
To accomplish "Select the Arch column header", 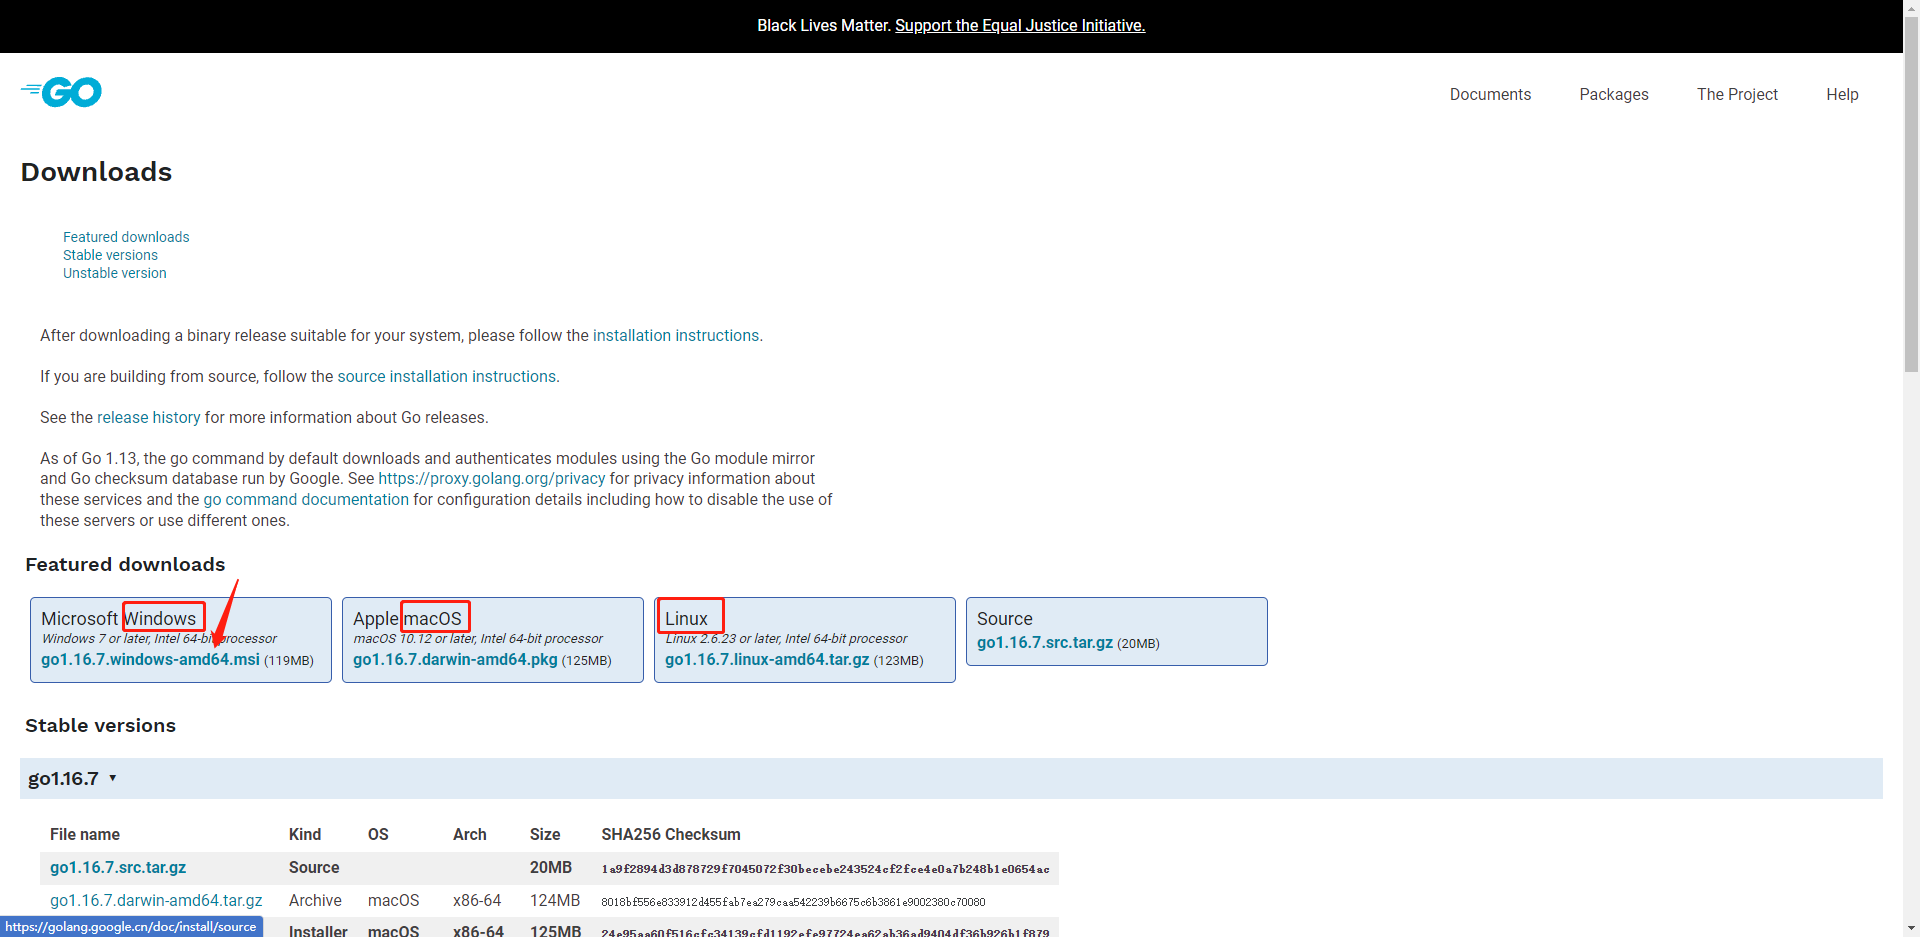I will click(x=470, y=834).
